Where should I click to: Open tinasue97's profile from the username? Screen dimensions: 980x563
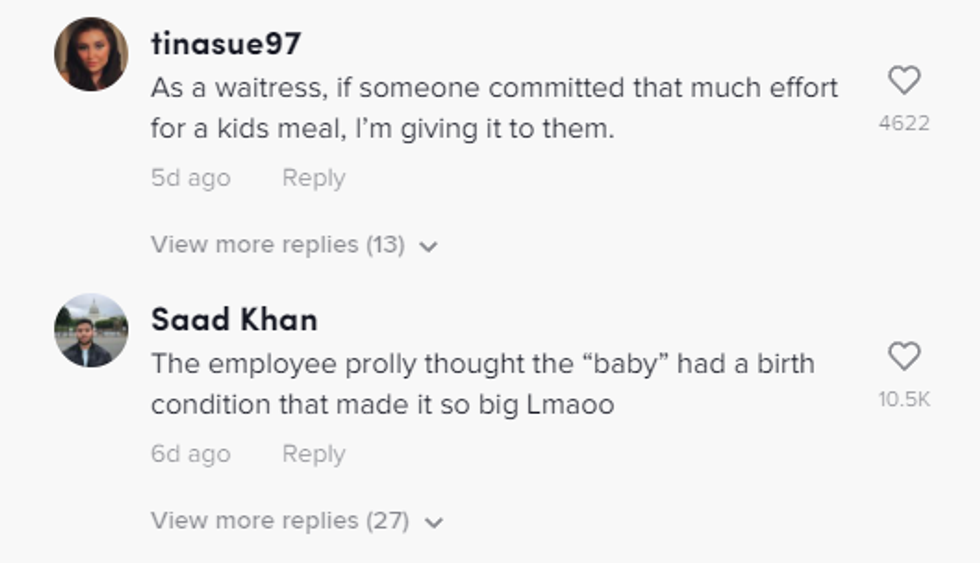pos(226,44)
